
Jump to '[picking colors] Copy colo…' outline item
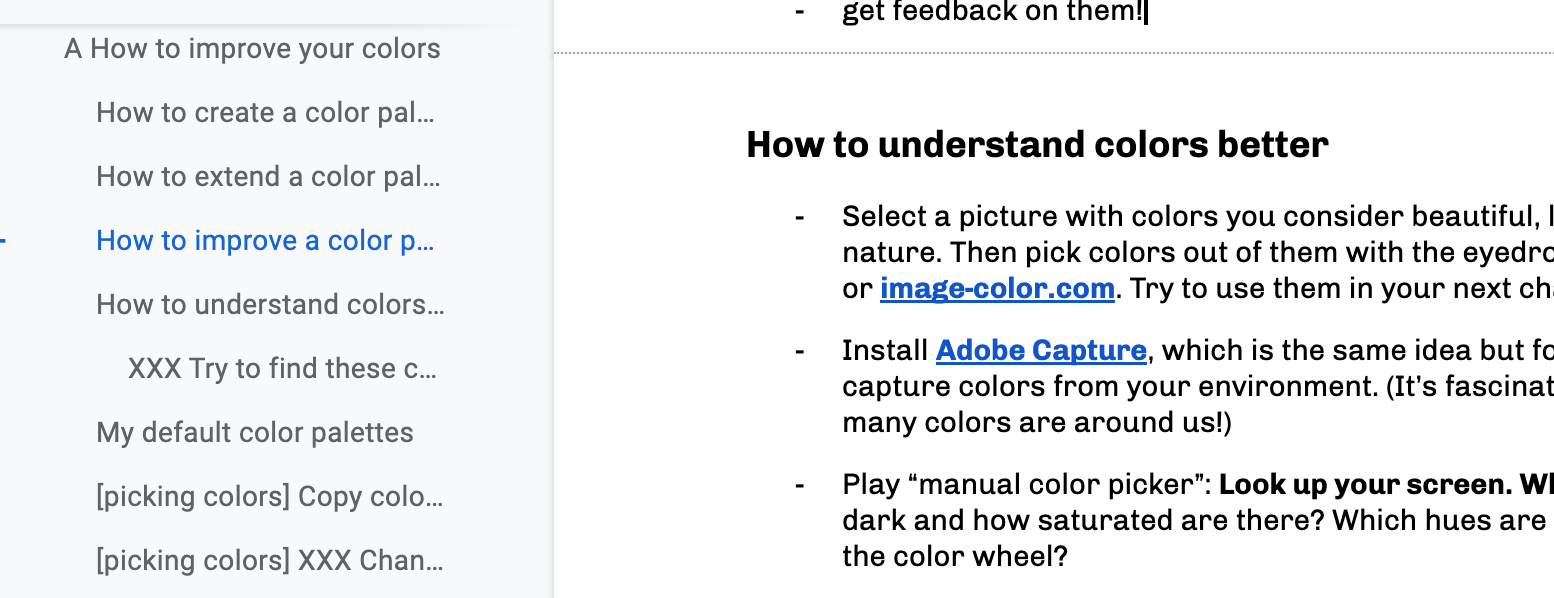click(269, 497)
